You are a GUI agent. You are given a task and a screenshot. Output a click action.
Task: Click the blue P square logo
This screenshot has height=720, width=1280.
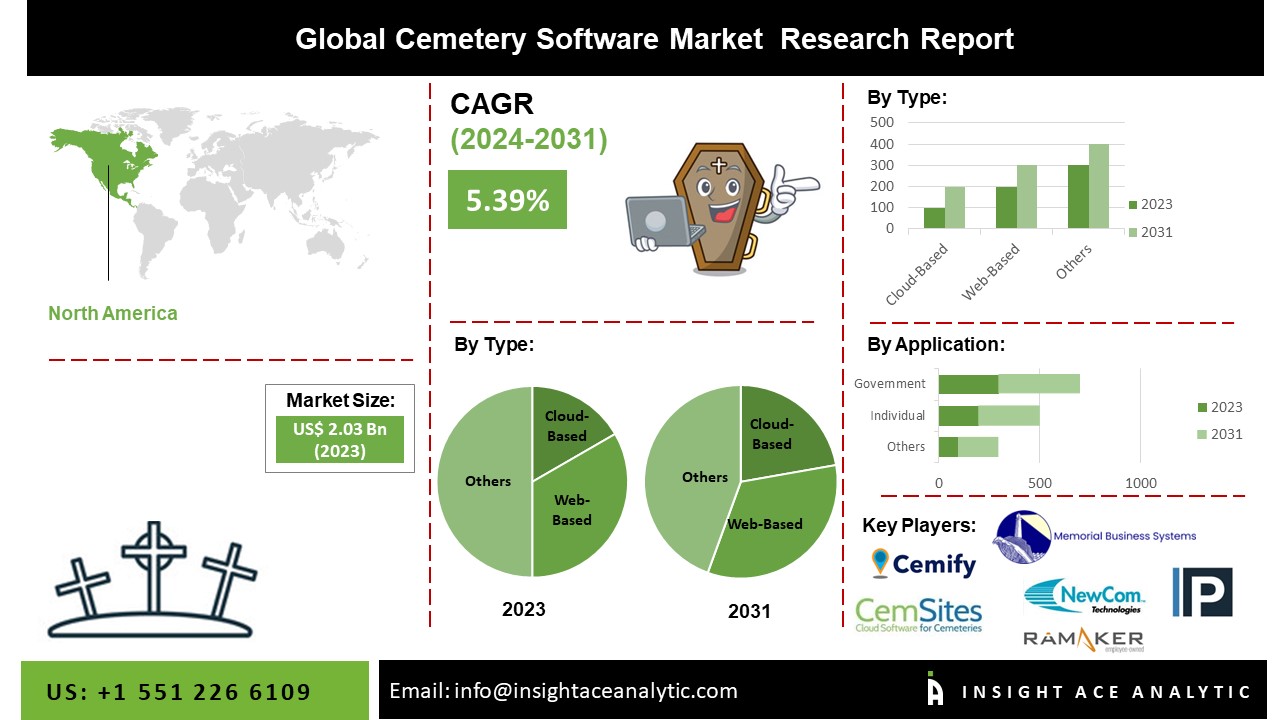pos(1202,592)
